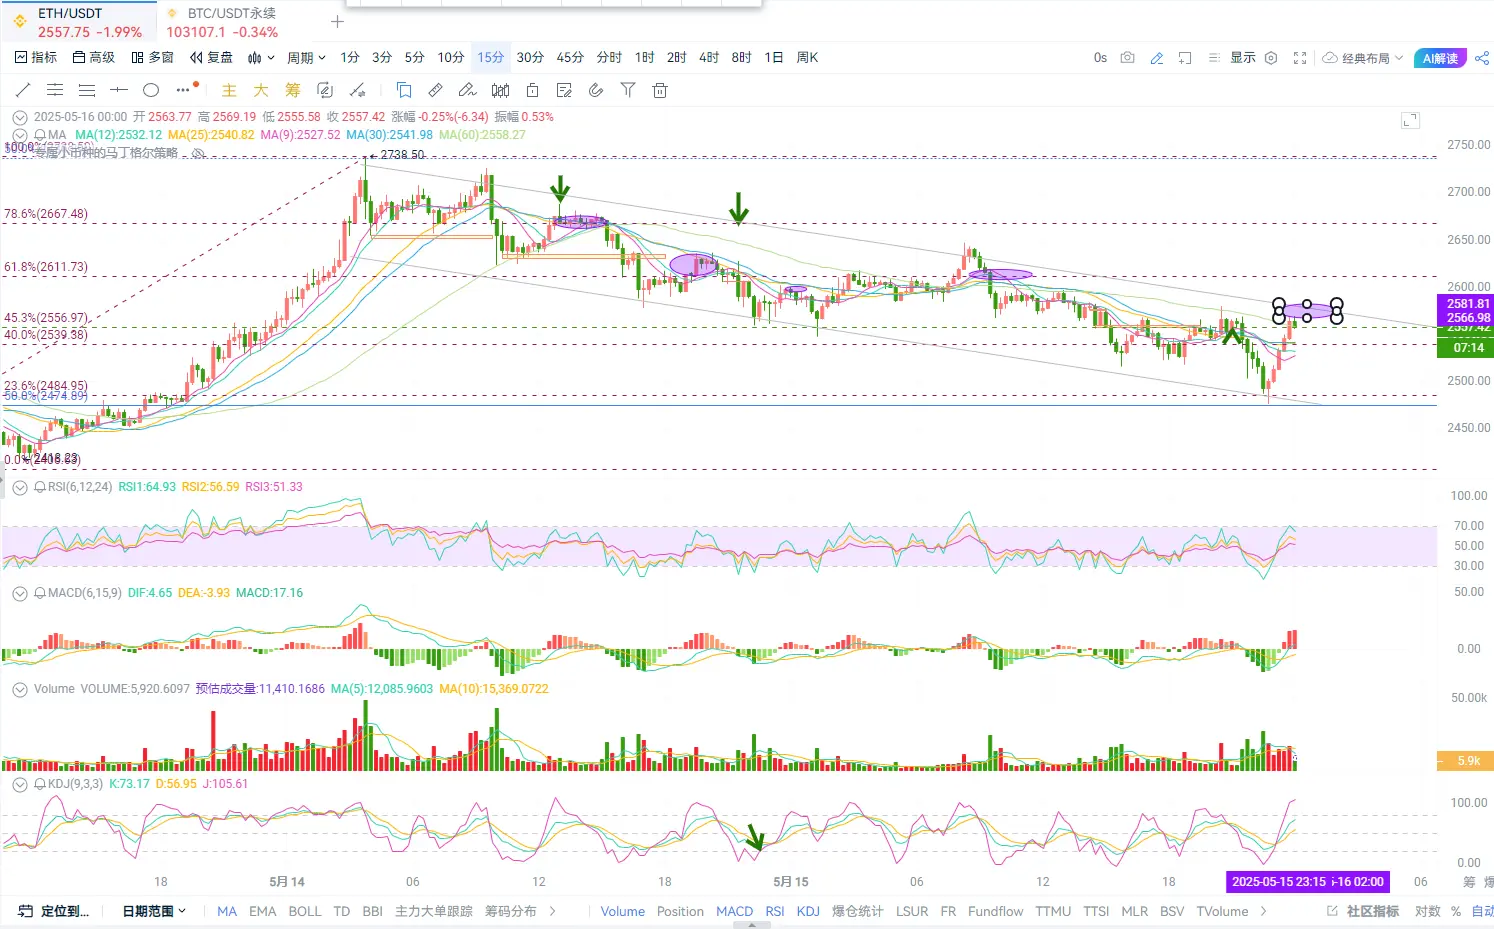Open the 指标 indicators button

point(36,58)
